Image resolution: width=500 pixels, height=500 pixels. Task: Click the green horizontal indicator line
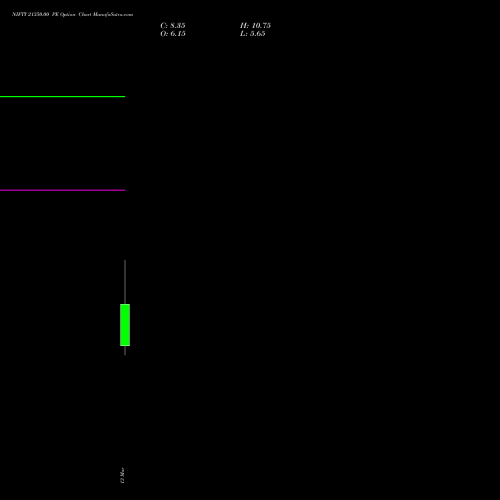coord(63,97)
